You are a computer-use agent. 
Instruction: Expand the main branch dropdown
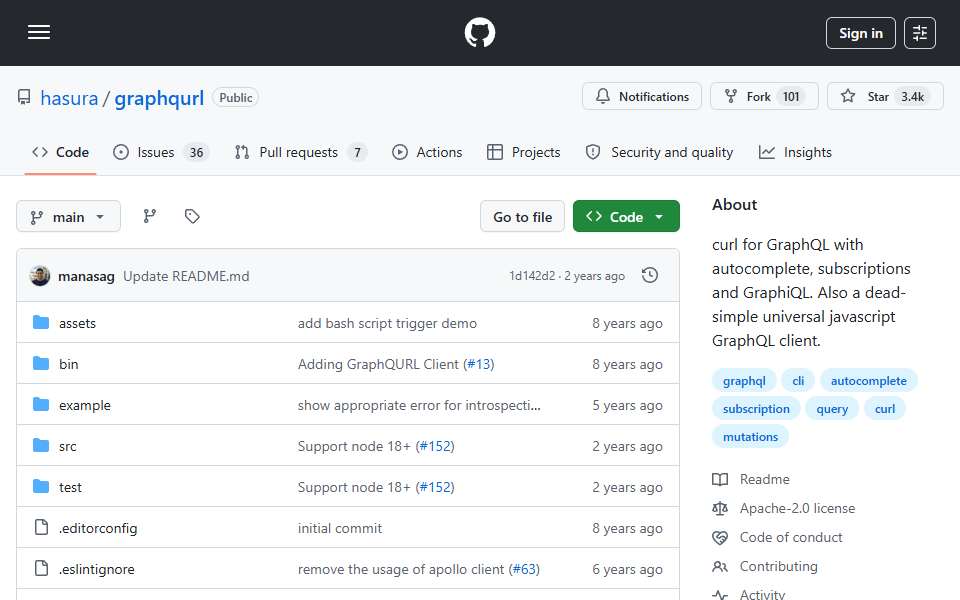(68, 217)
